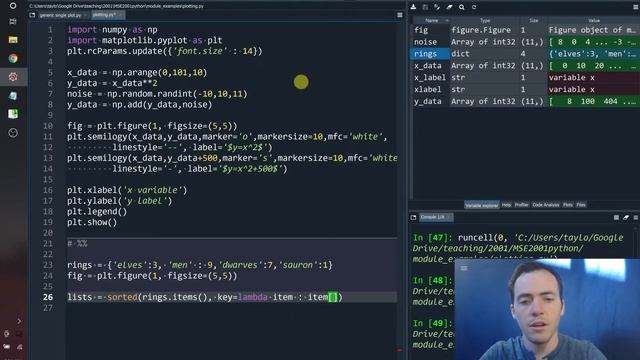
Task: Click the Task View taskbar icon
Action: [x=13, y=21]
